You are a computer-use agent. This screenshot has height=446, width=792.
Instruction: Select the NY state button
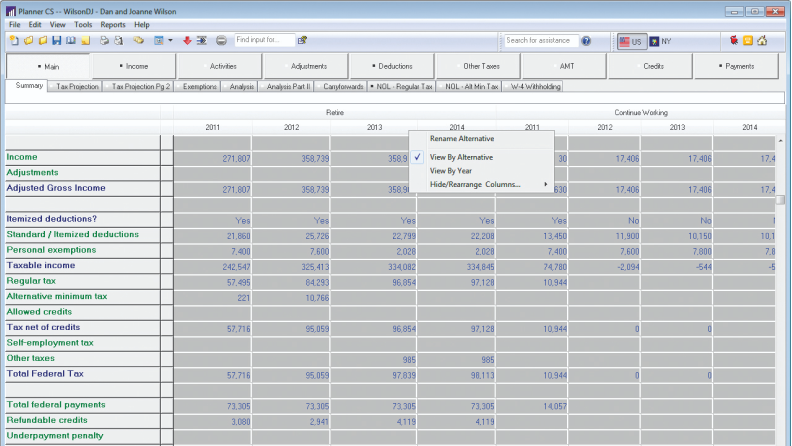(661, 41)
